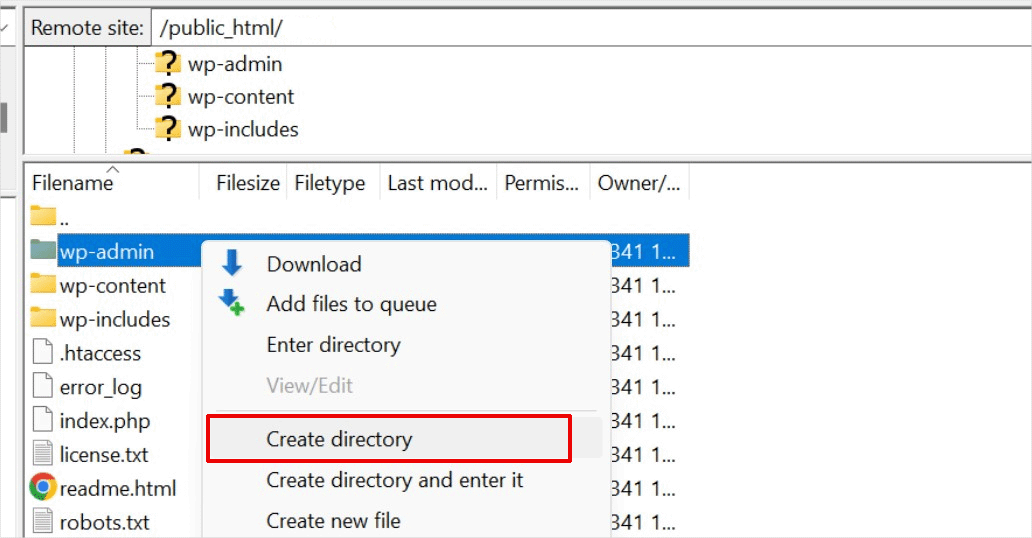Click the wp-content question-mark folder icon in tree
Image resolution: width=1032 pixels, height=538 pixels.
[x=167, y=97]
